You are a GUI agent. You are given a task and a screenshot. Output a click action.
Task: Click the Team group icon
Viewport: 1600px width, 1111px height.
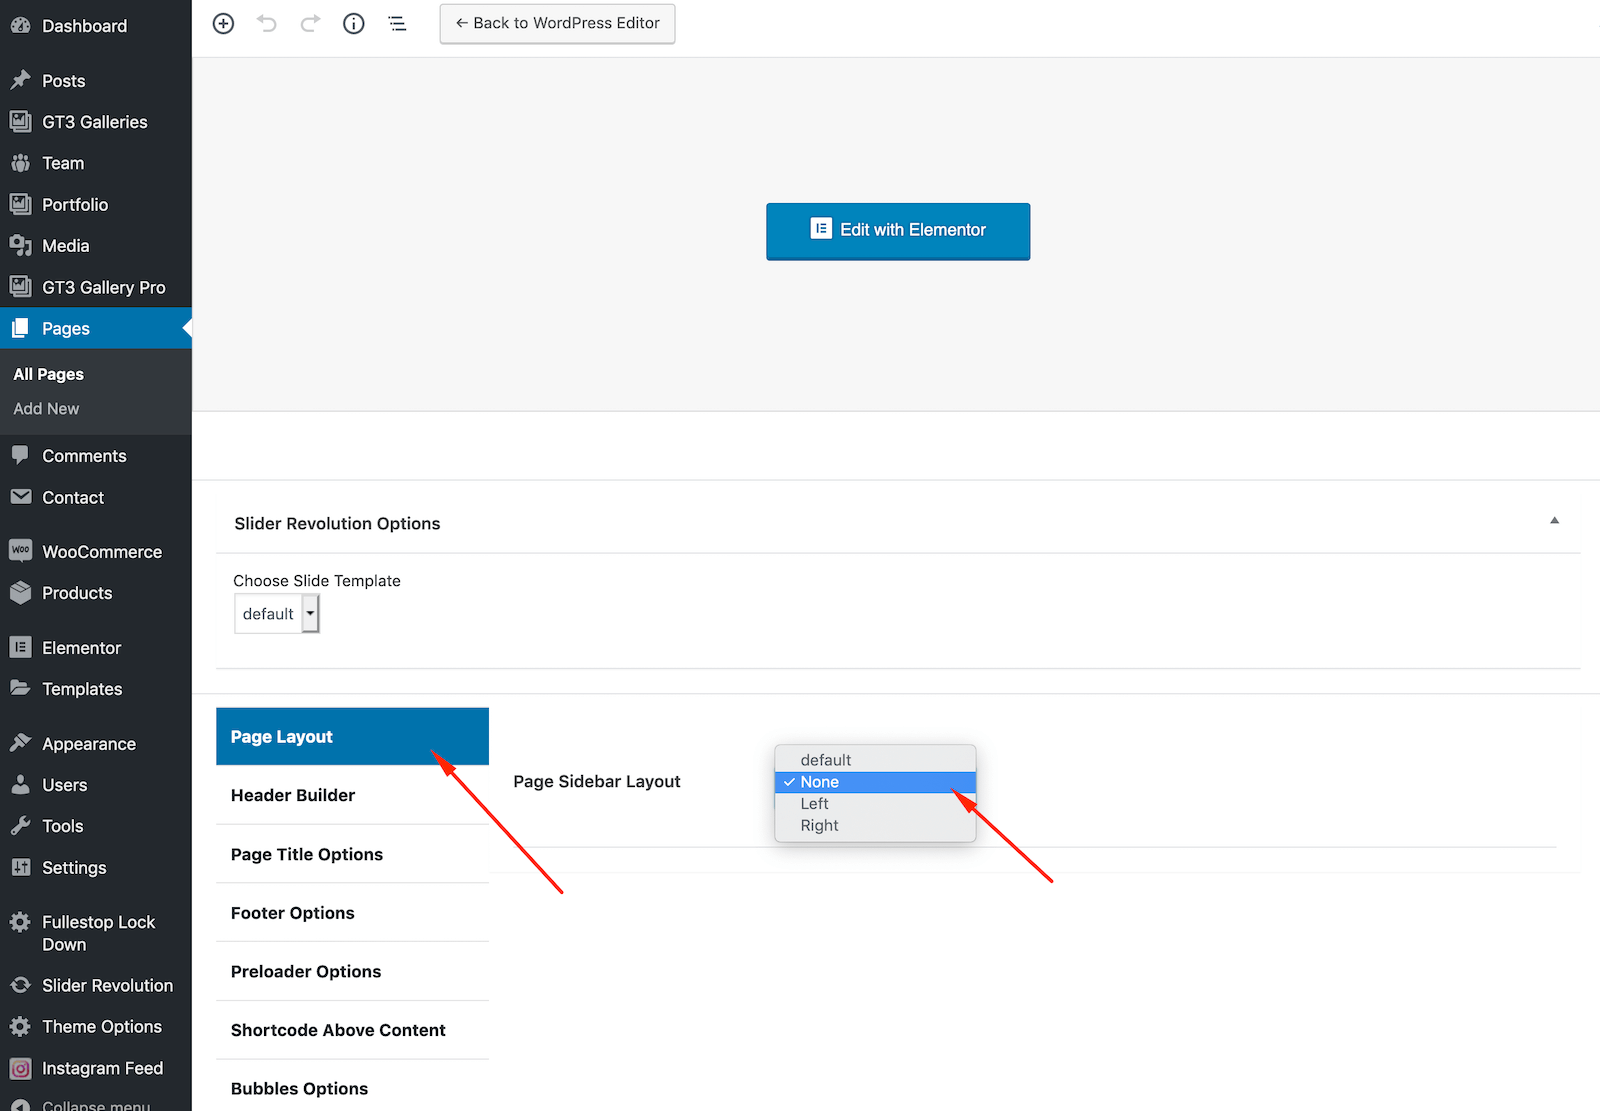[x=20, y=162]
